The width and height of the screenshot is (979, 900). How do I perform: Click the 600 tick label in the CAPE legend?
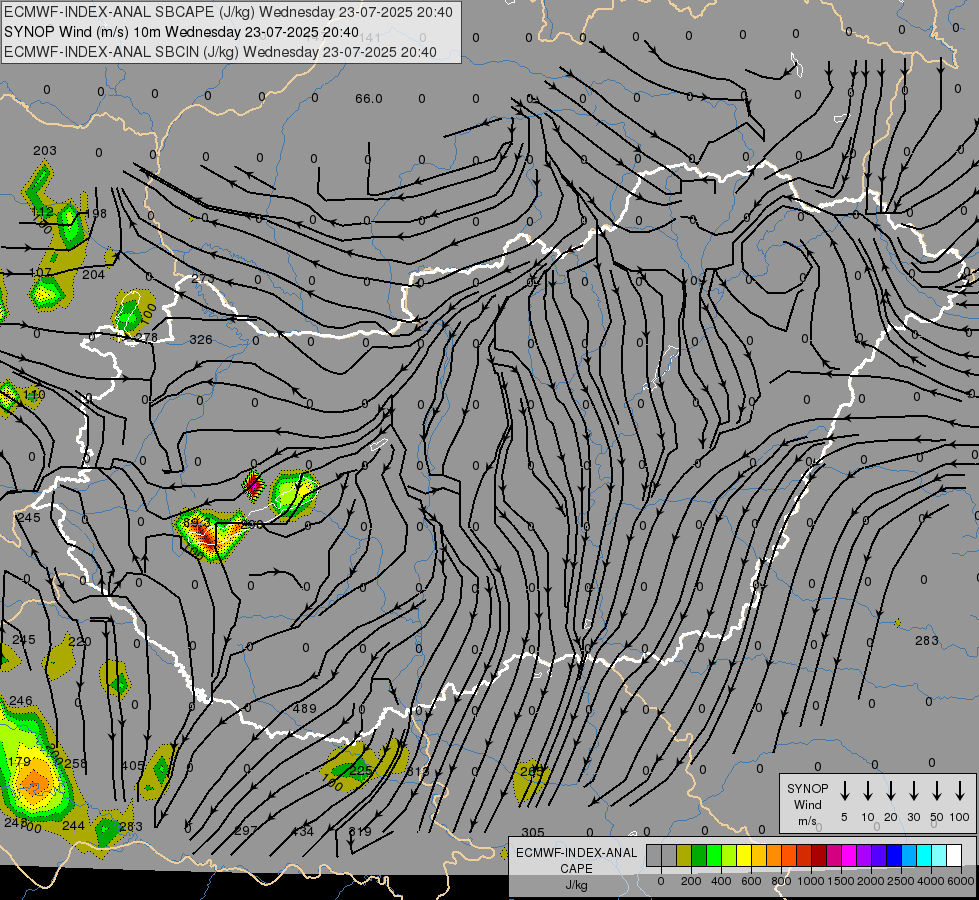pos(751,881)
